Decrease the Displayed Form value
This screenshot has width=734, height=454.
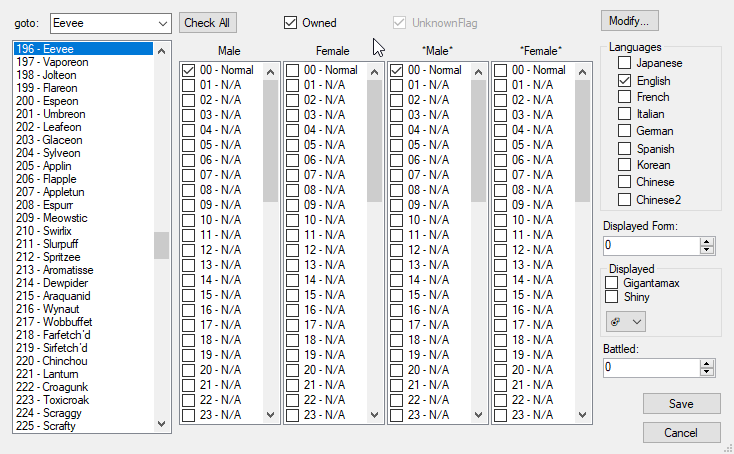click(x=707, y=249)
